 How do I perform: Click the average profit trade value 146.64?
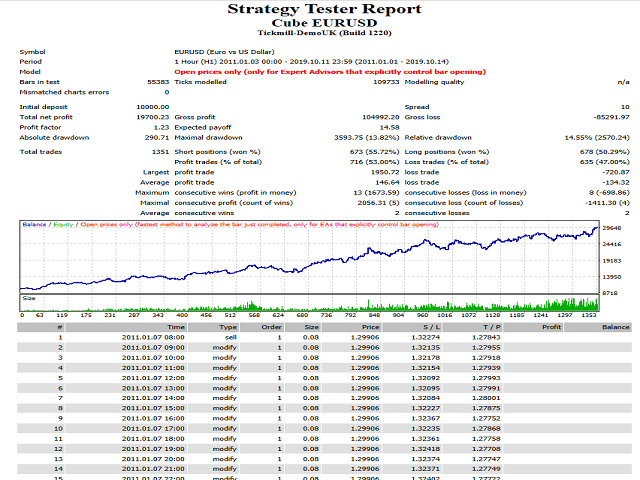pyautogui.click(x=387, y=182)
